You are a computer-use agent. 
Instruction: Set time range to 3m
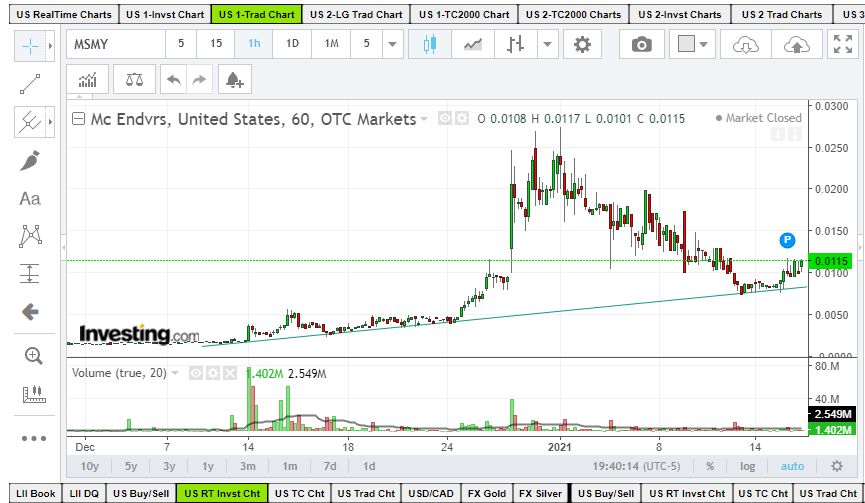coord(248,466)
